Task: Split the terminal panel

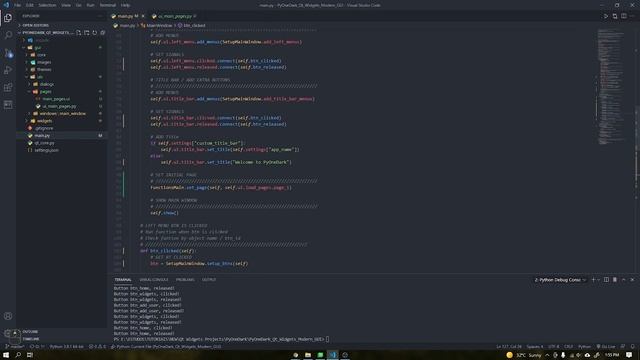Action: pos(606,280)
